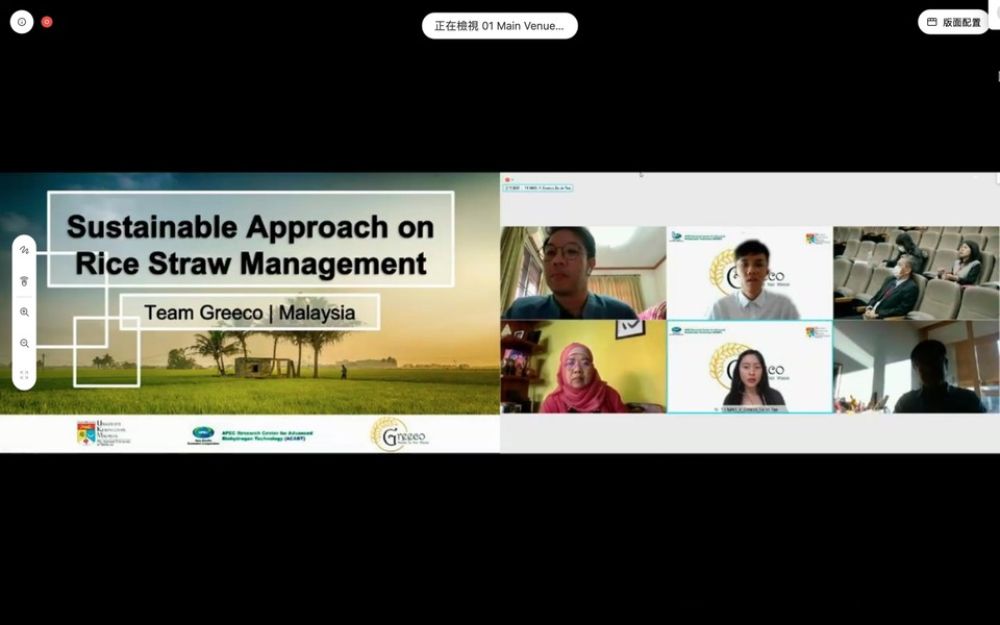Select the man with glasses video tile
This screenshot has height=625, width=1000.
click(583, 273)
